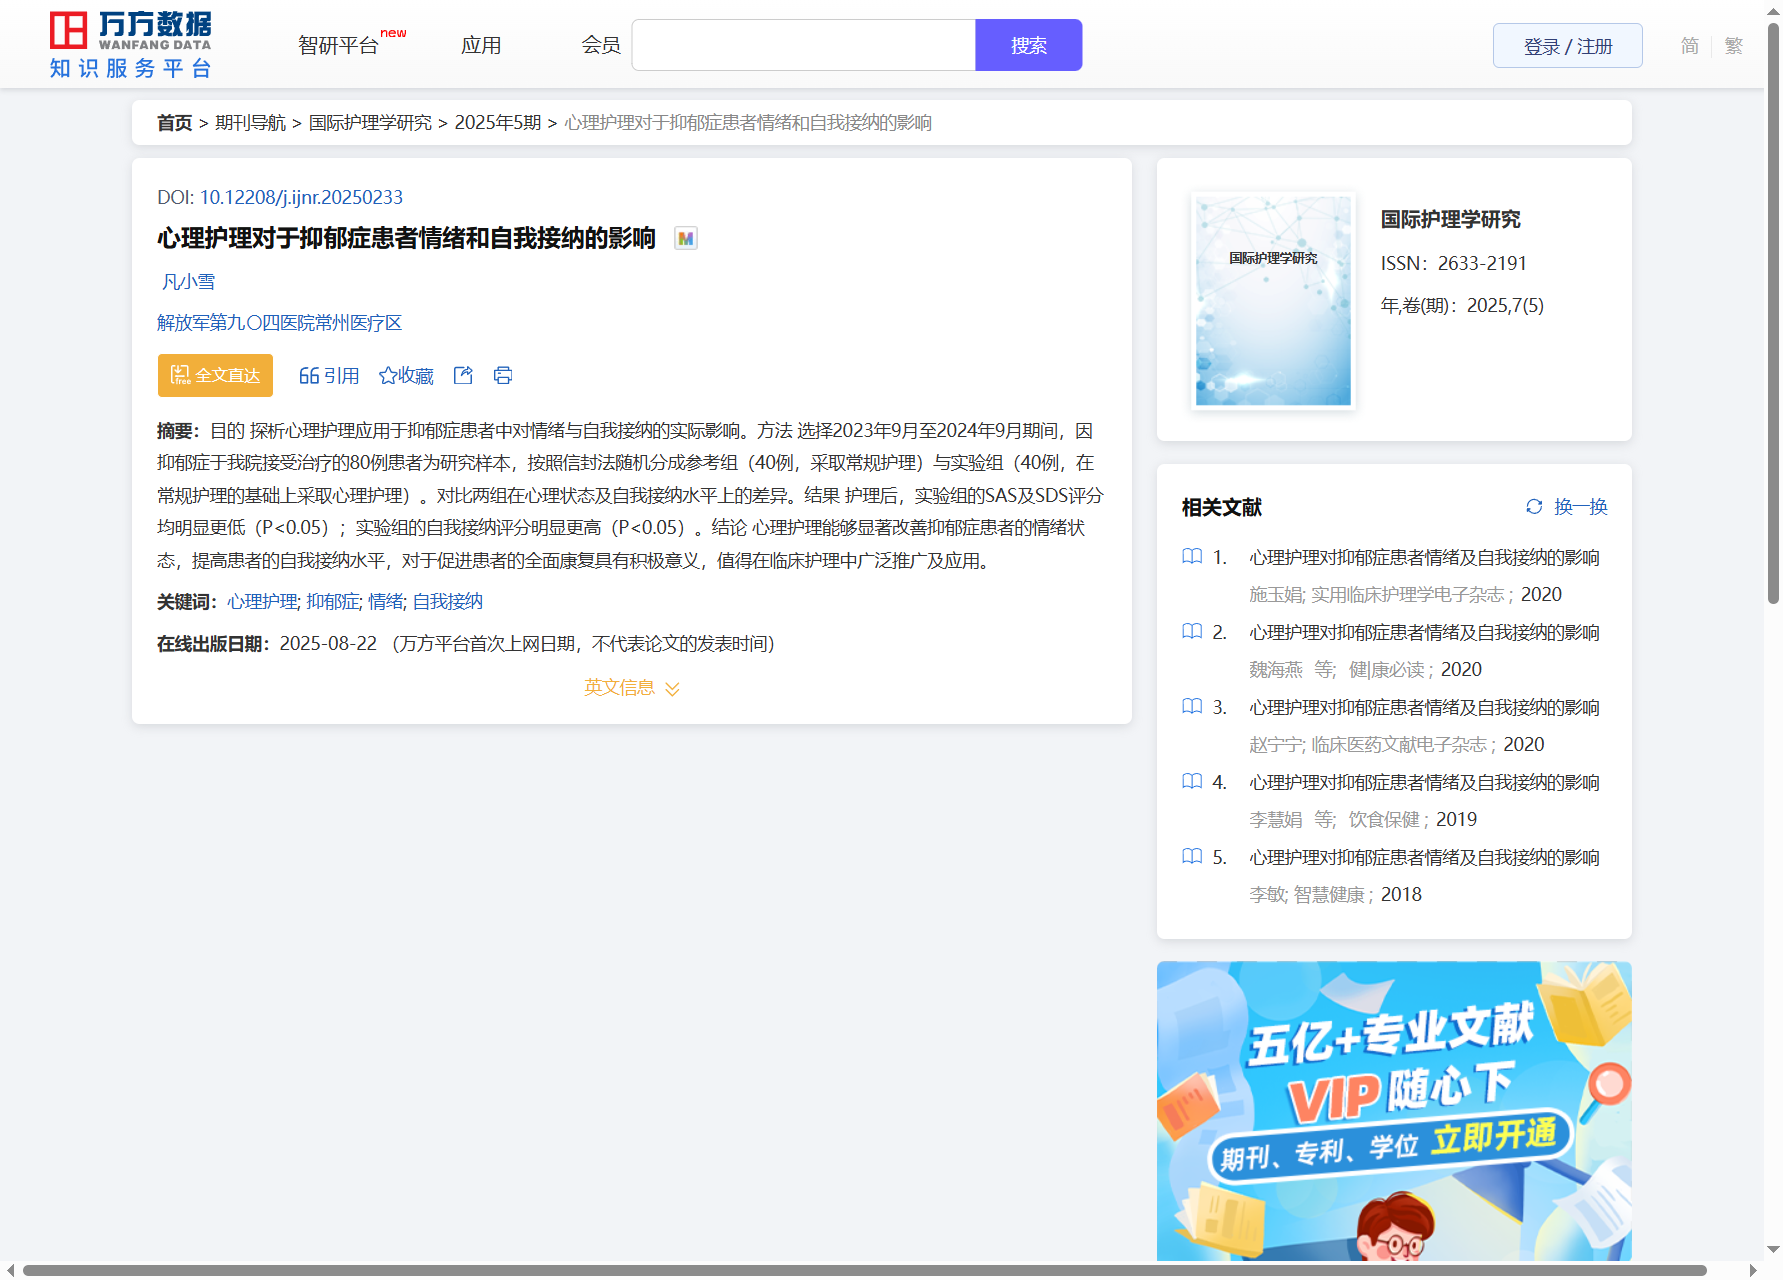The height and width of the screenshot is (1280, 1783).
Task: Click the M badge next to article title
Action: (x=685, y=238)
